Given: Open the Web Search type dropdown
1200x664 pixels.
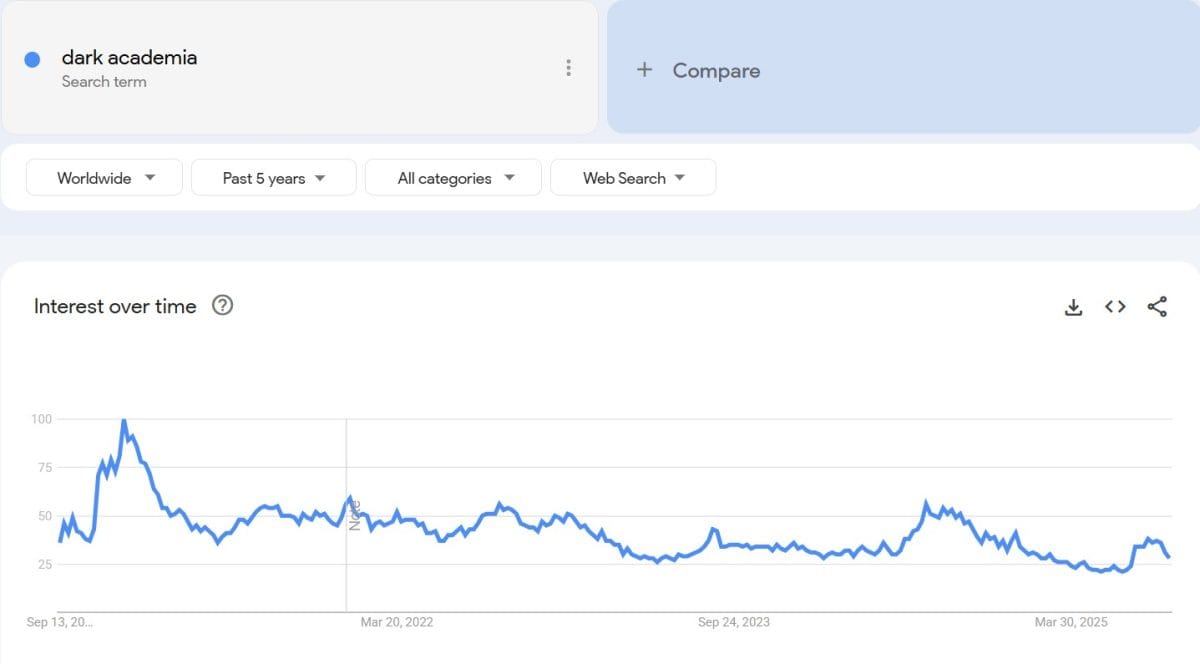Looking at the screenshot, I should pyautogui.click(x=633, y=178).
